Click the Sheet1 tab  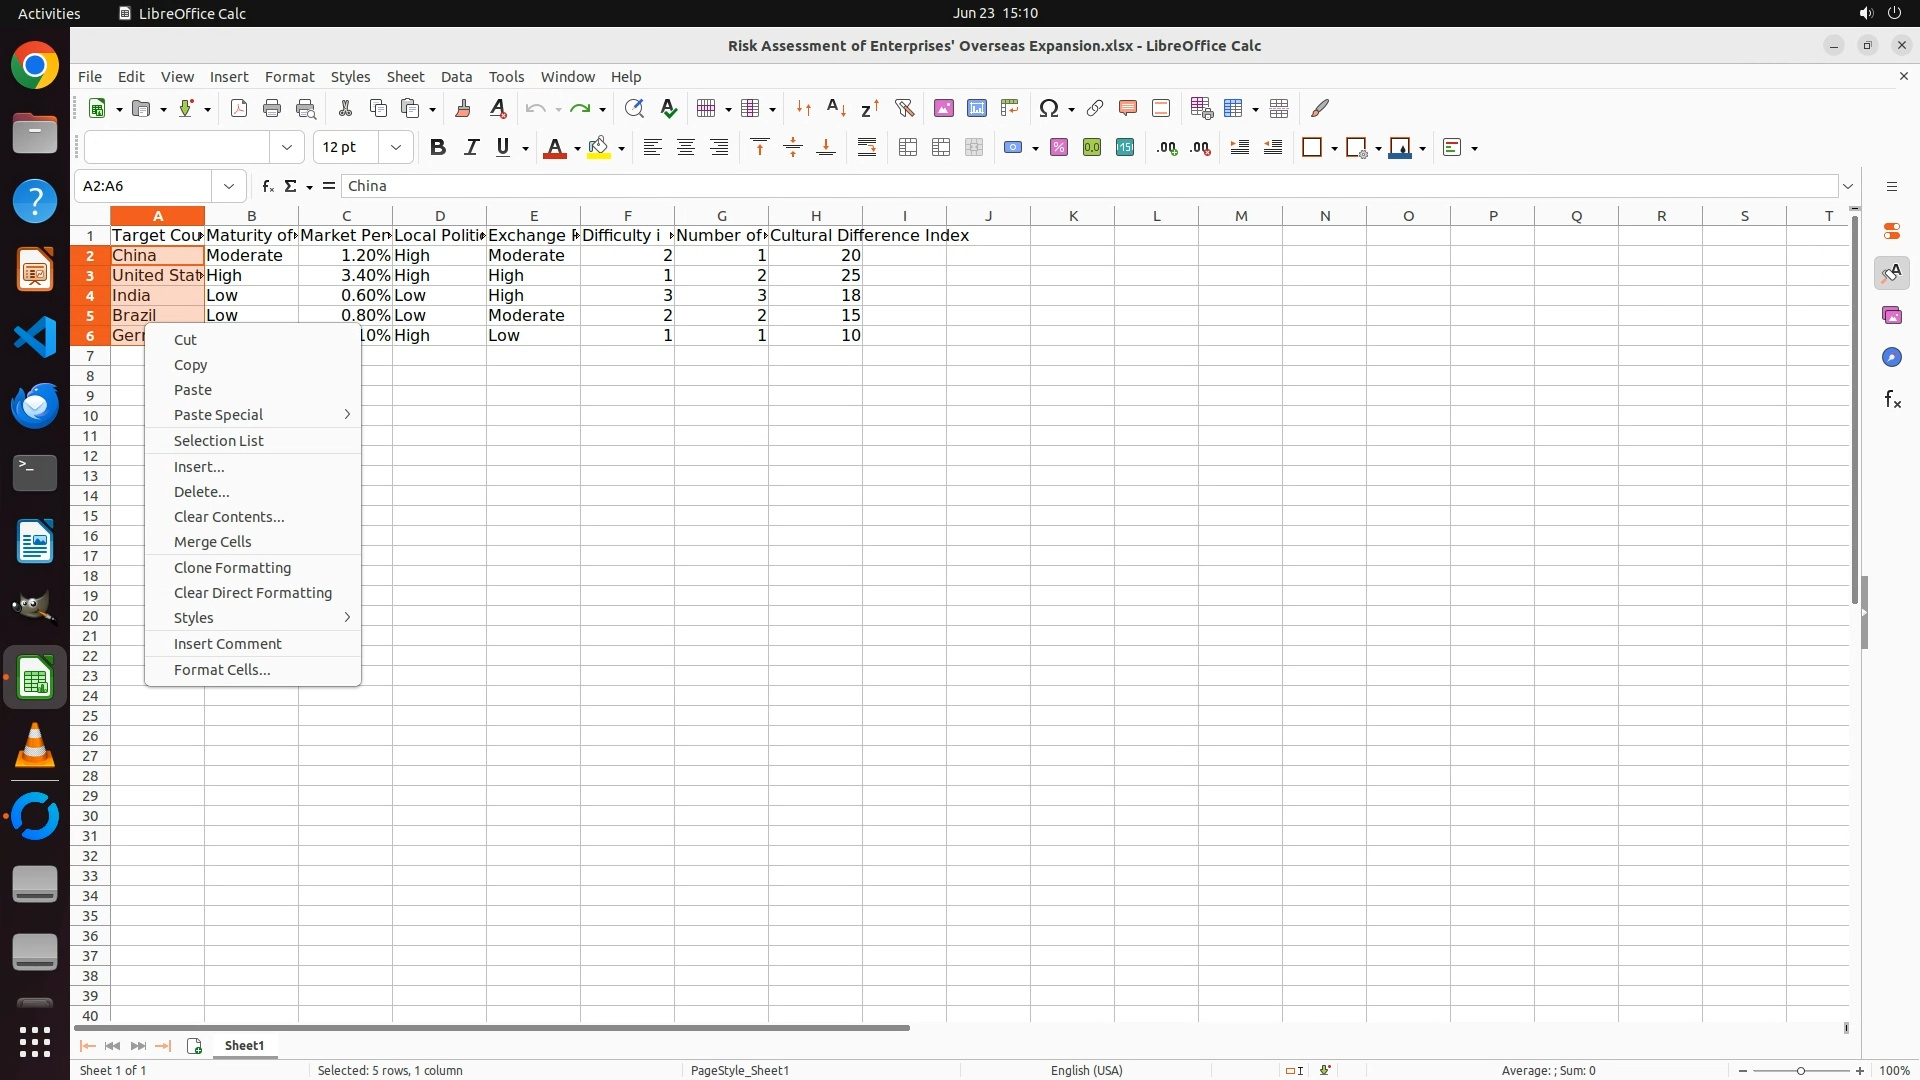[x=244, y=1046]
